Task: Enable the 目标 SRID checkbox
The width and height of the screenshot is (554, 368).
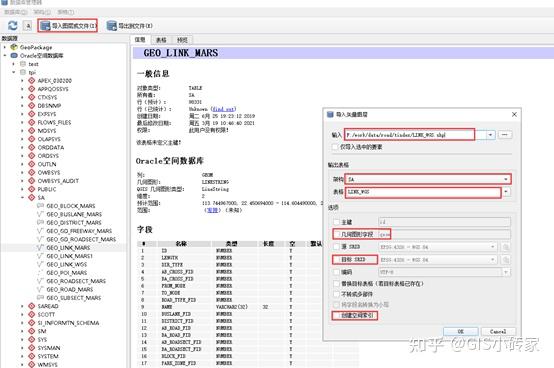Action: pos(337,260)
